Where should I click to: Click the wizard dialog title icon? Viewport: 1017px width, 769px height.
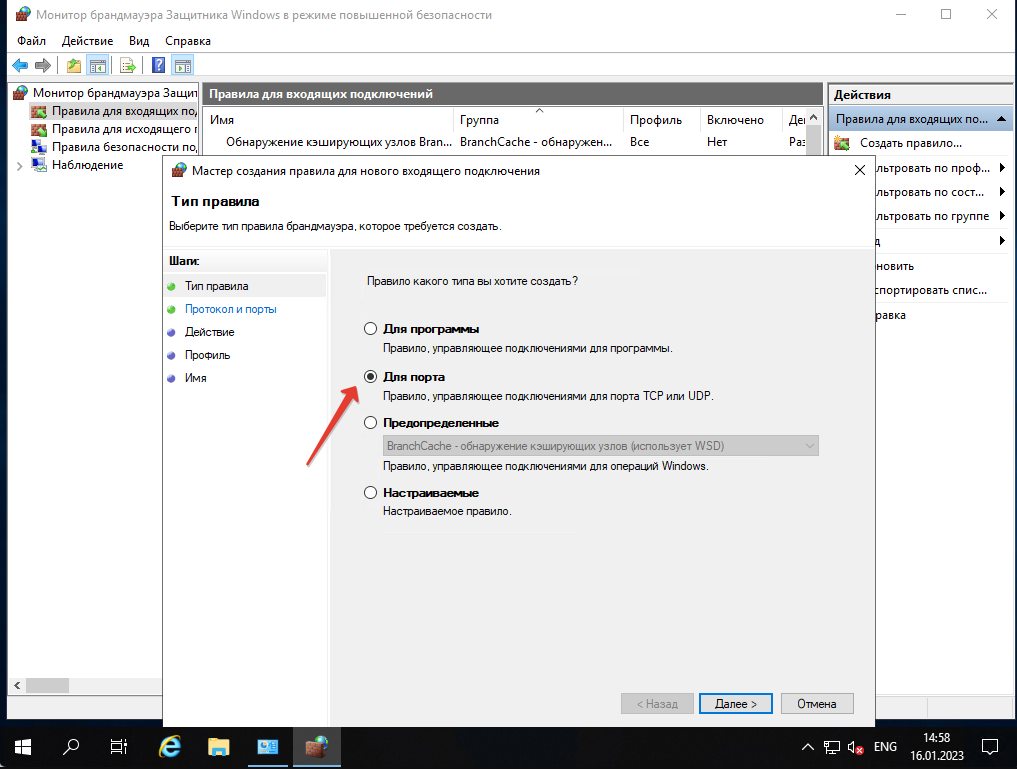pos(179,171)
